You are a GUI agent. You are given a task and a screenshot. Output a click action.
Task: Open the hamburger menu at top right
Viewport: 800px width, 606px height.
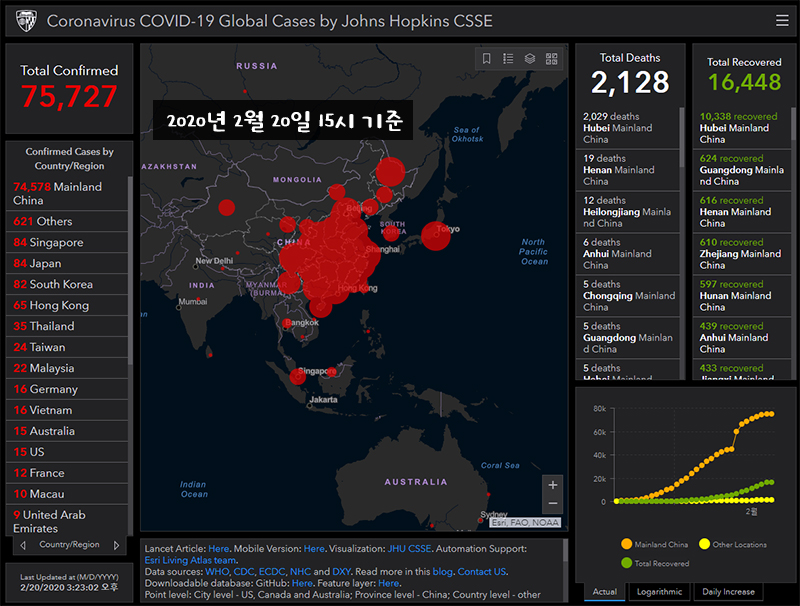pos(782,20)
